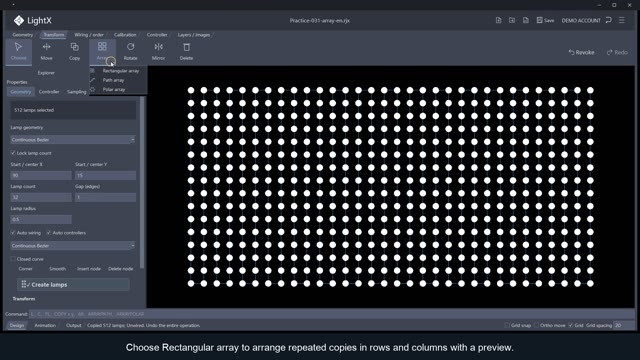Open the Controller ribbon tab
Image resolution: width=640 pixels, height=360 pixels.
157,35
